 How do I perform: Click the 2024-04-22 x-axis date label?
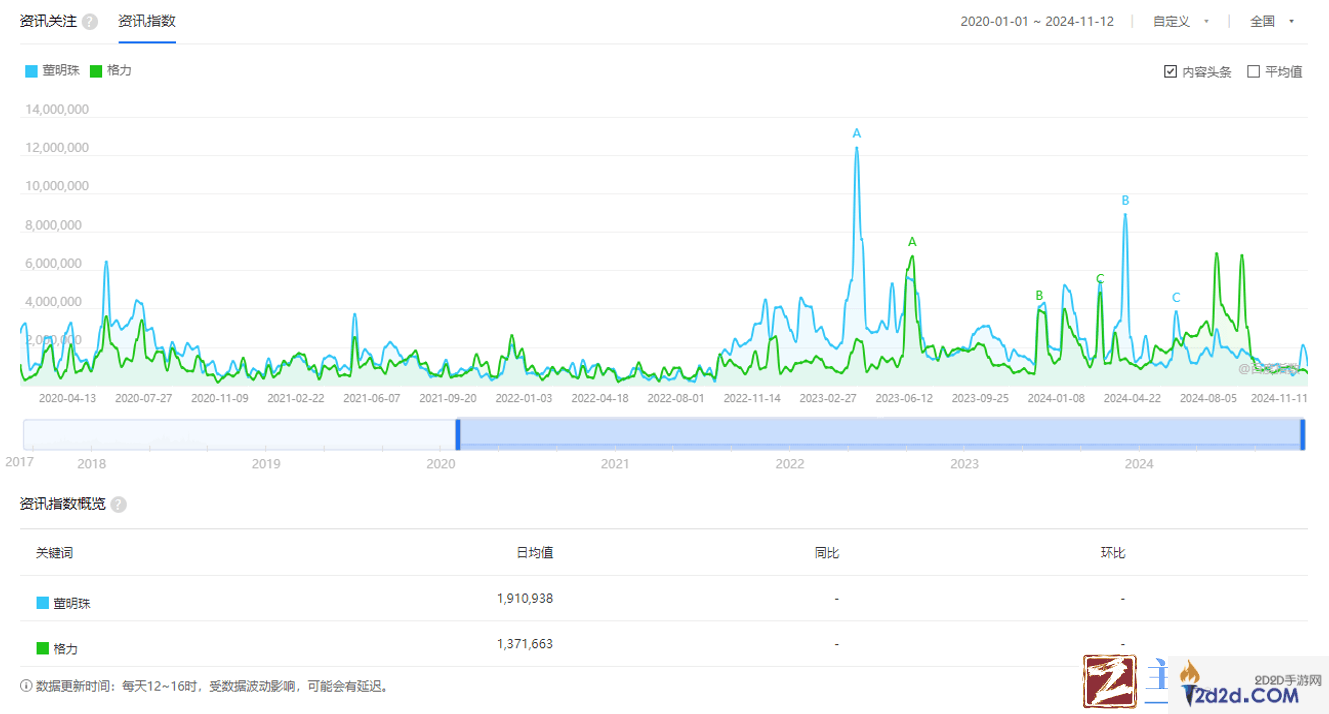pos(1132,398)
